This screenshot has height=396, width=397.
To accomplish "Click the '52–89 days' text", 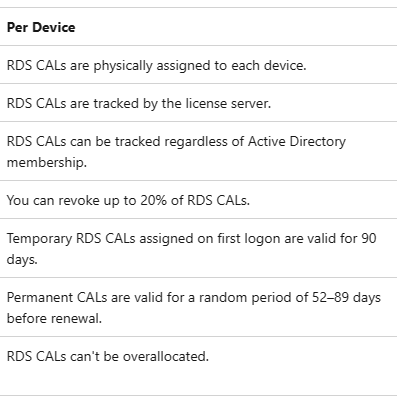I will click(346, 297).
